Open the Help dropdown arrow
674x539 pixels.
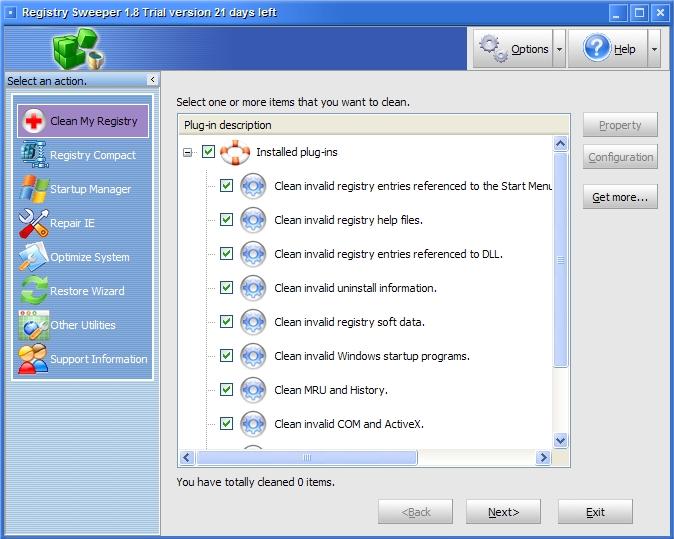coord(654,49)
